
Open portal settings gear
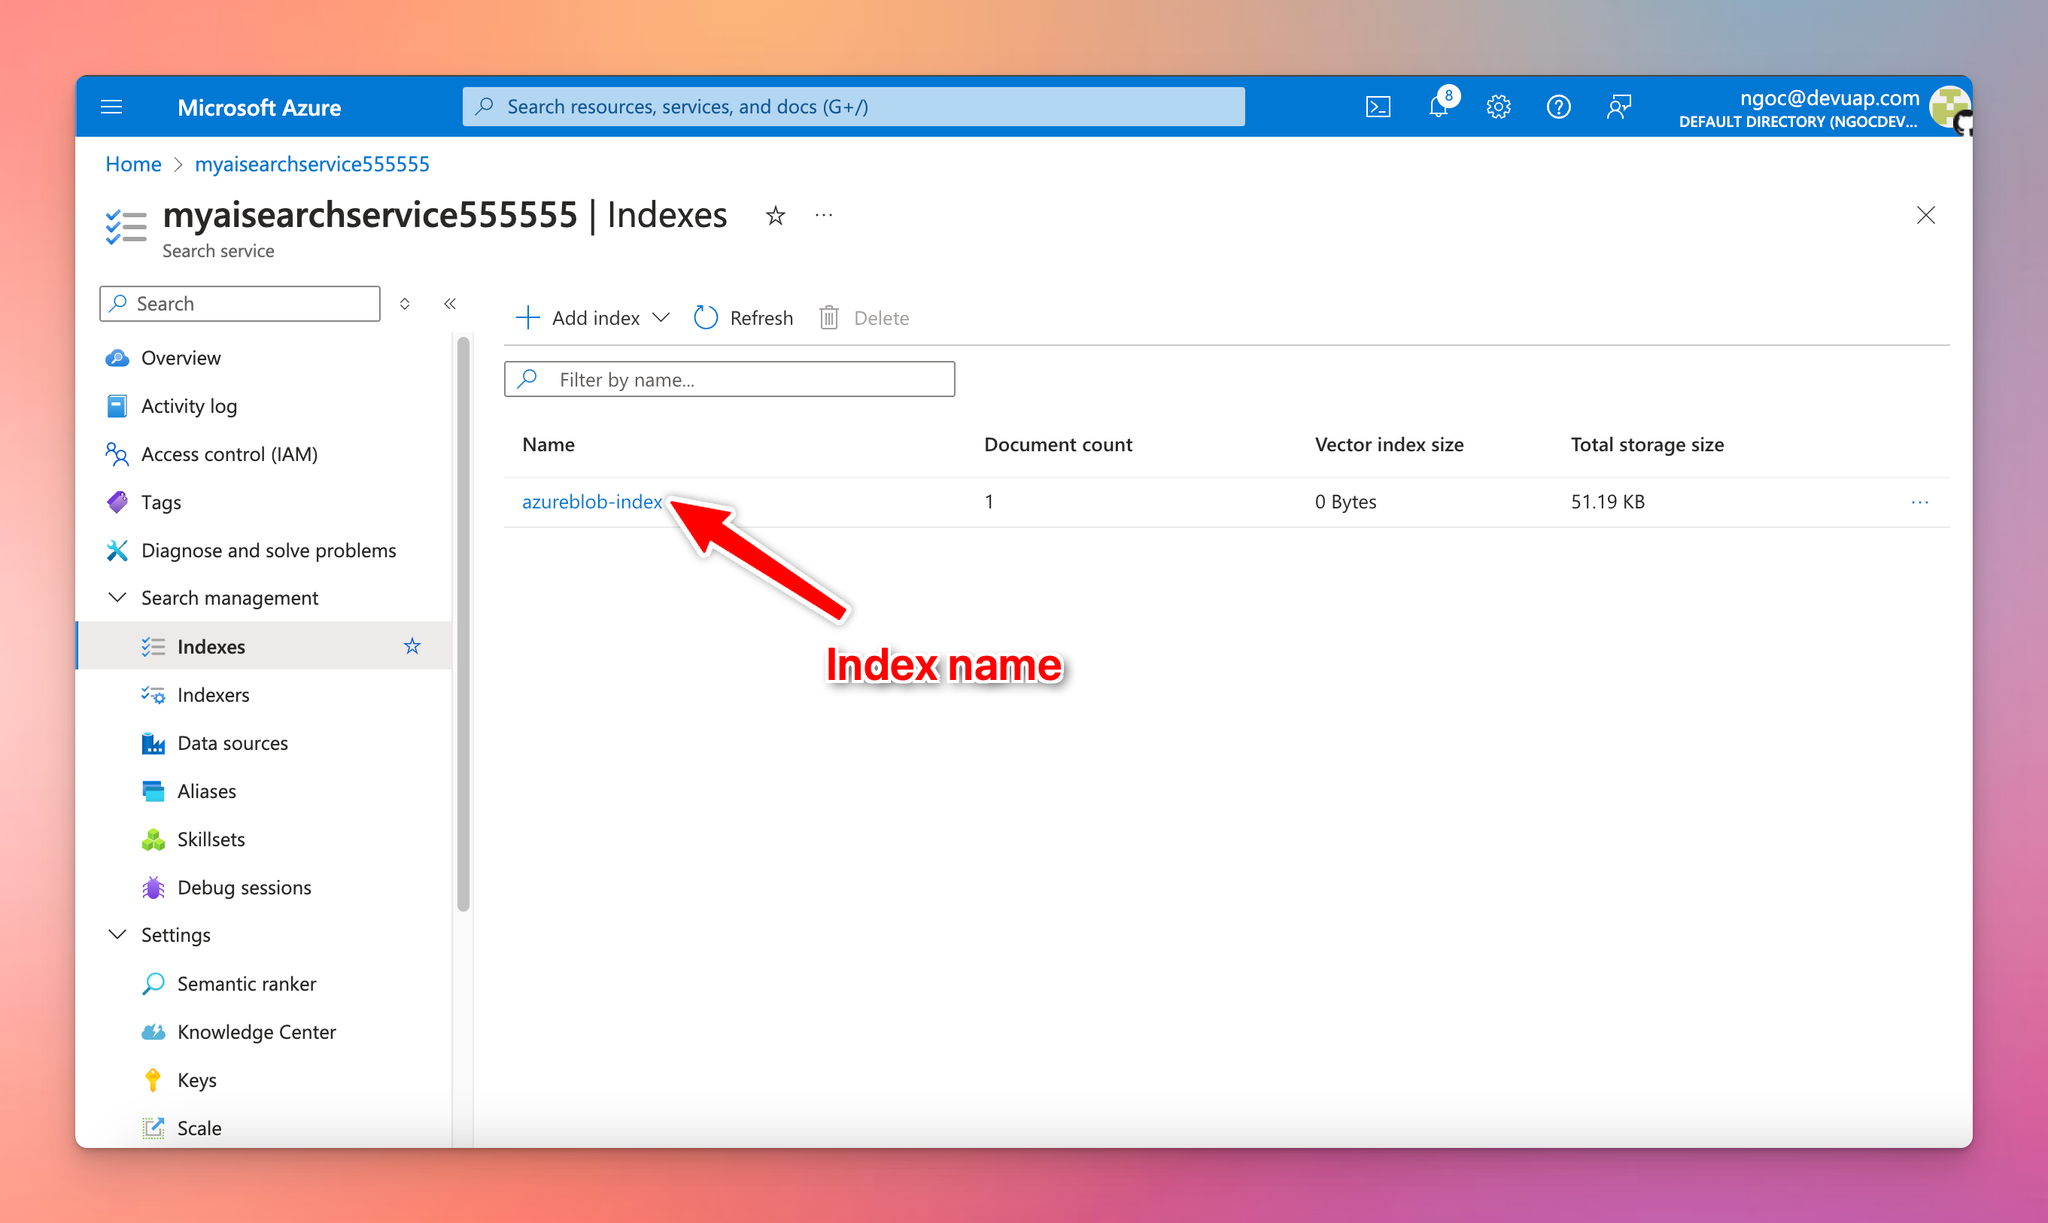tap(1498, 107)
